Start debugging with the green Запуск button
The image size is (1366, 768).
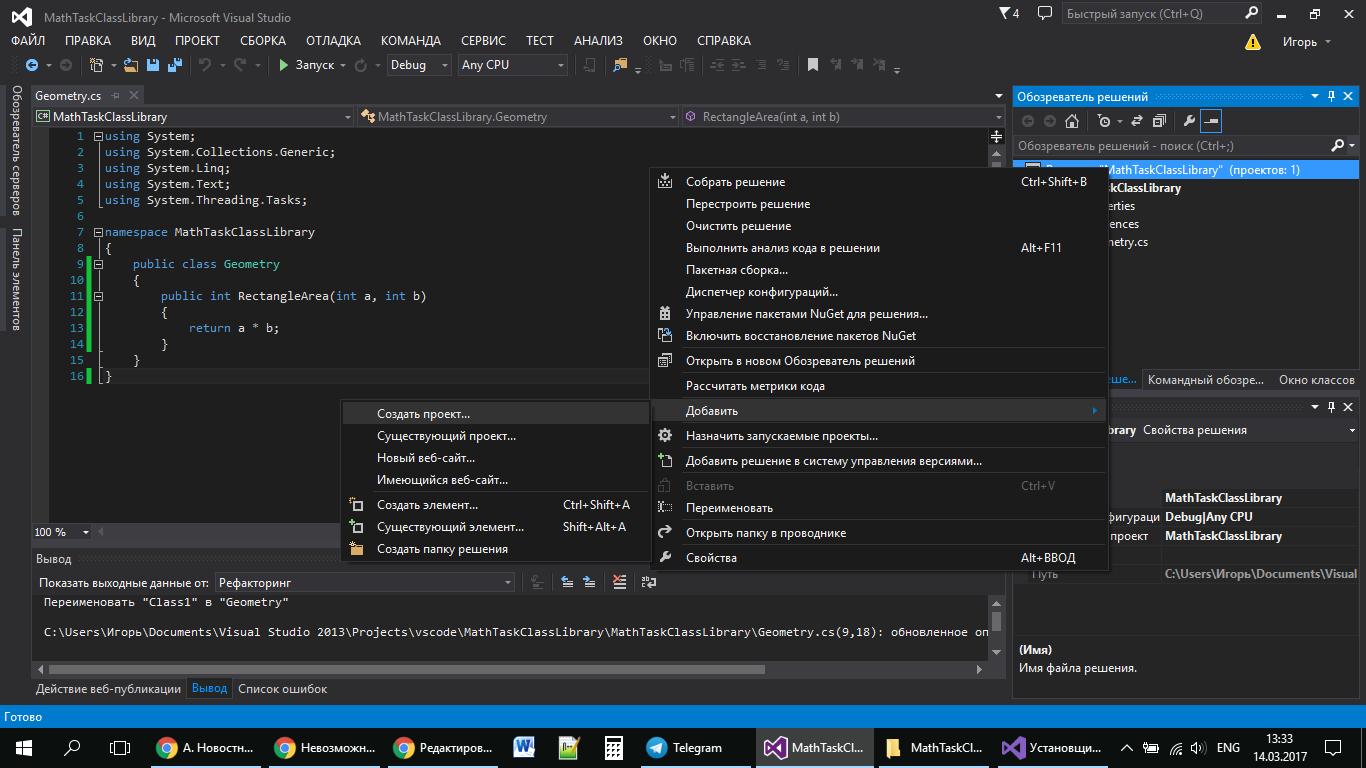307,65
